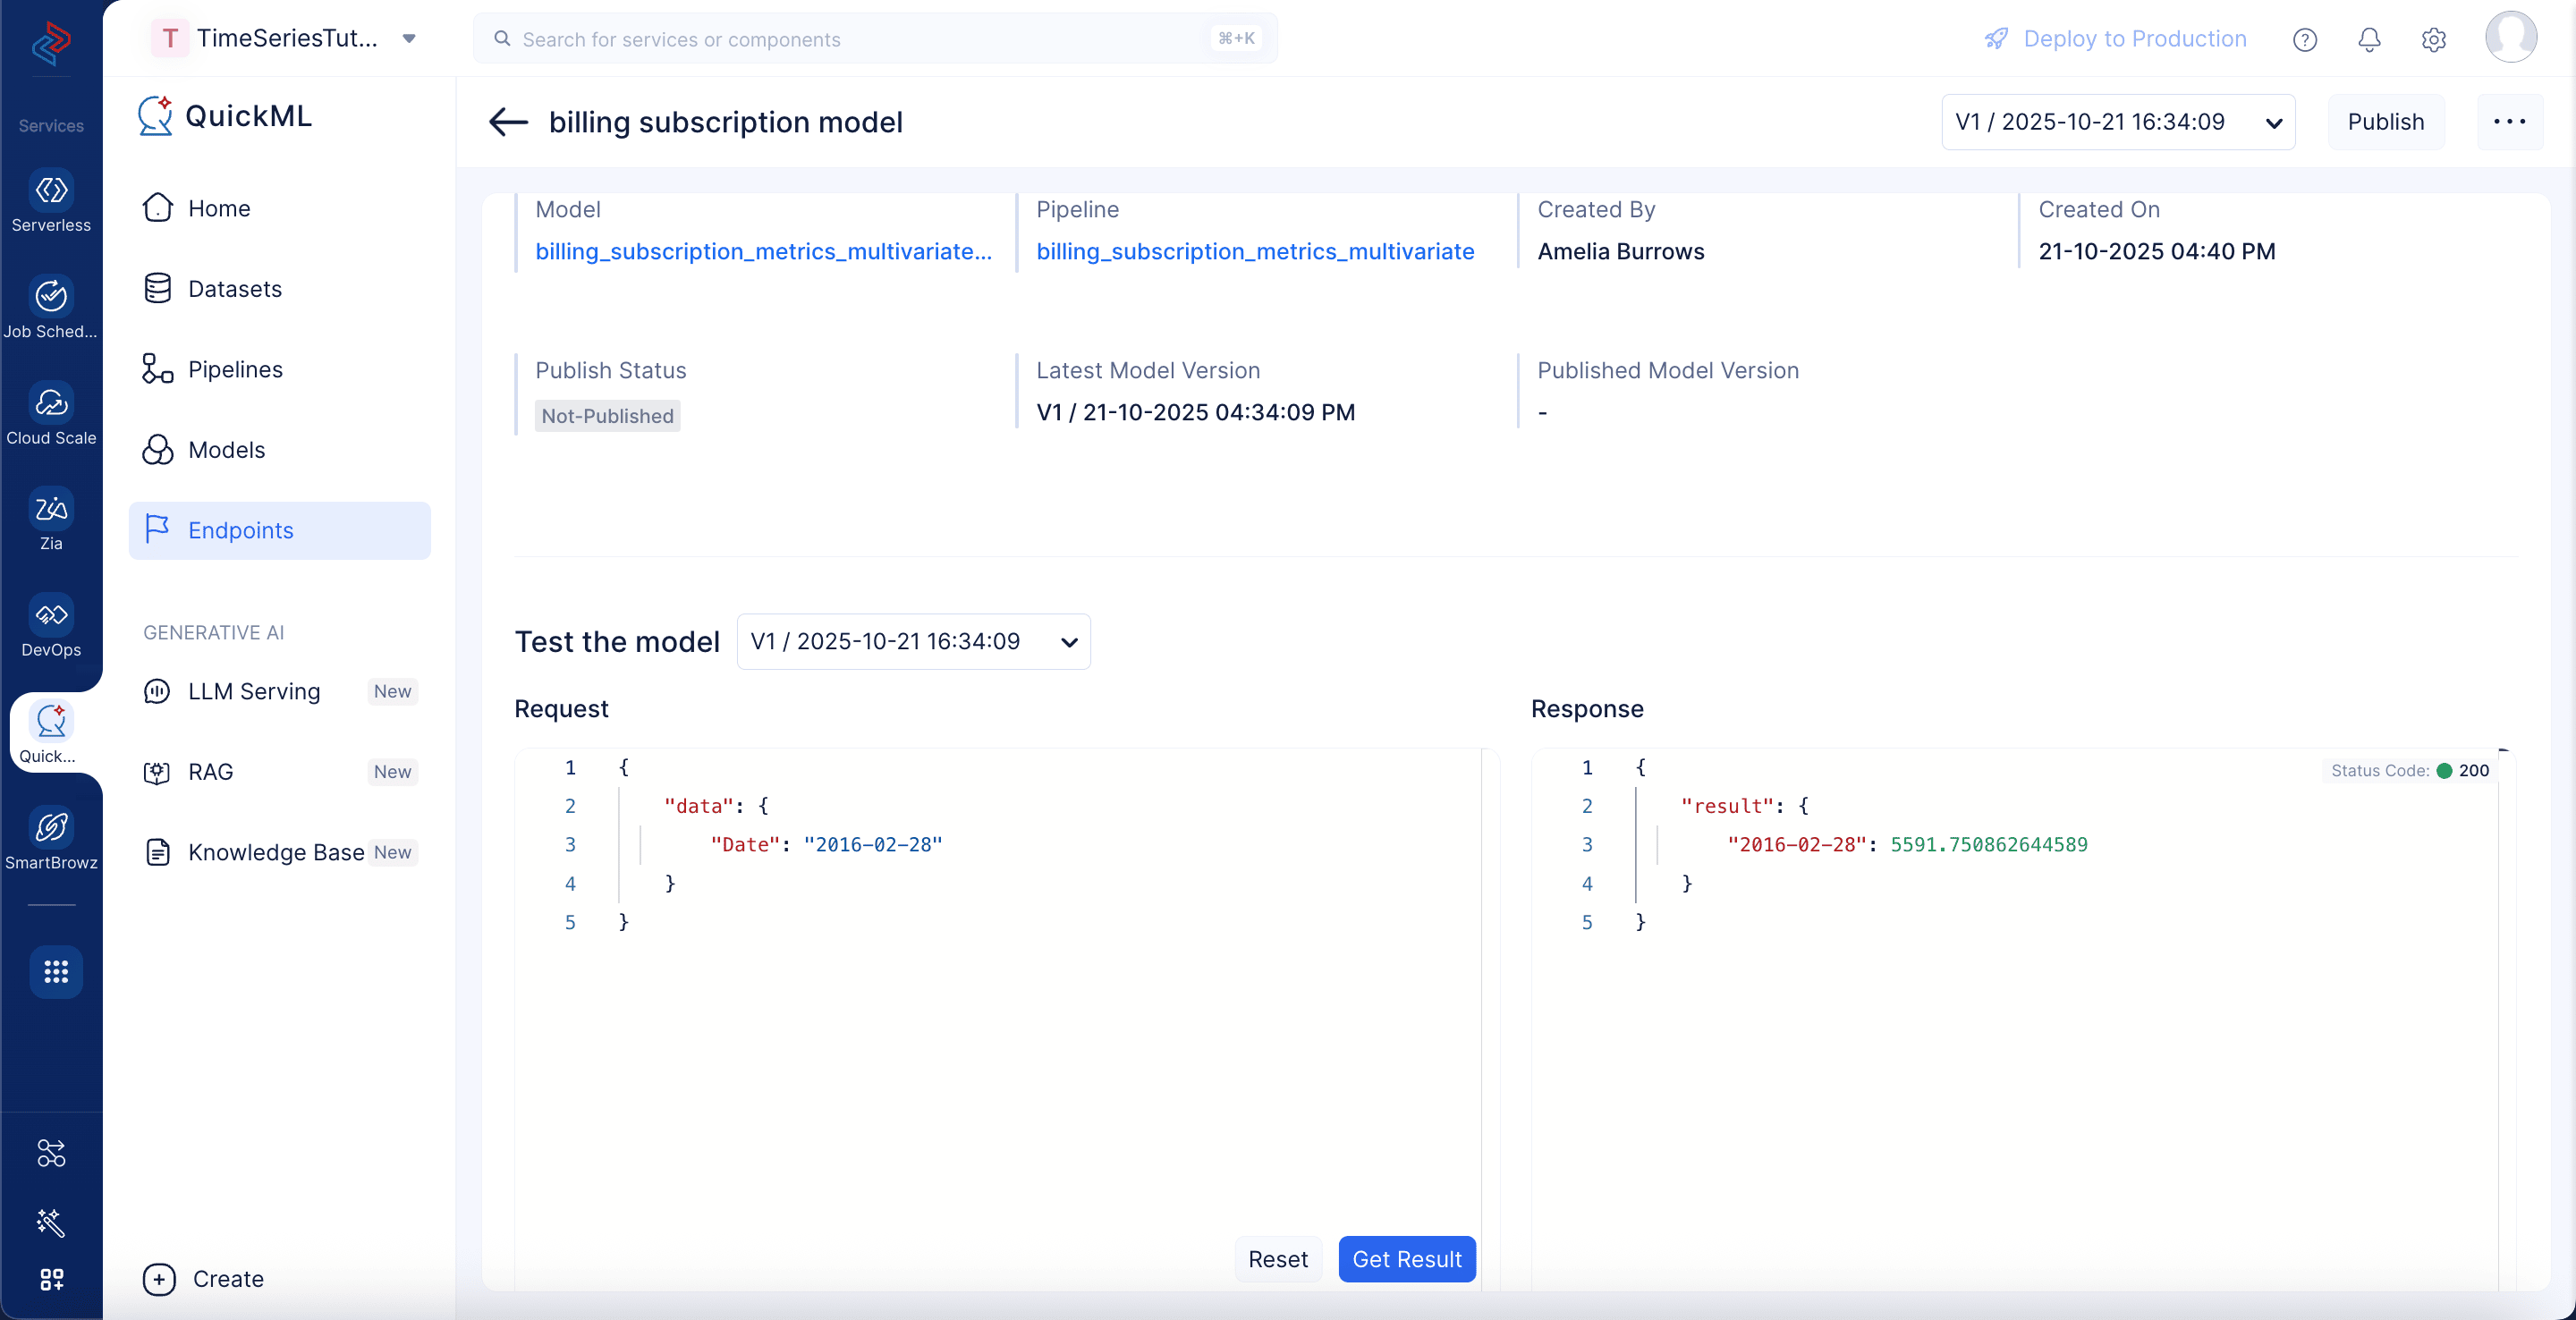Image resolution: width=2576 pixels, height=1320 pixels.
Task: Open the three-dots more options menu
Action: point(2510,122)
